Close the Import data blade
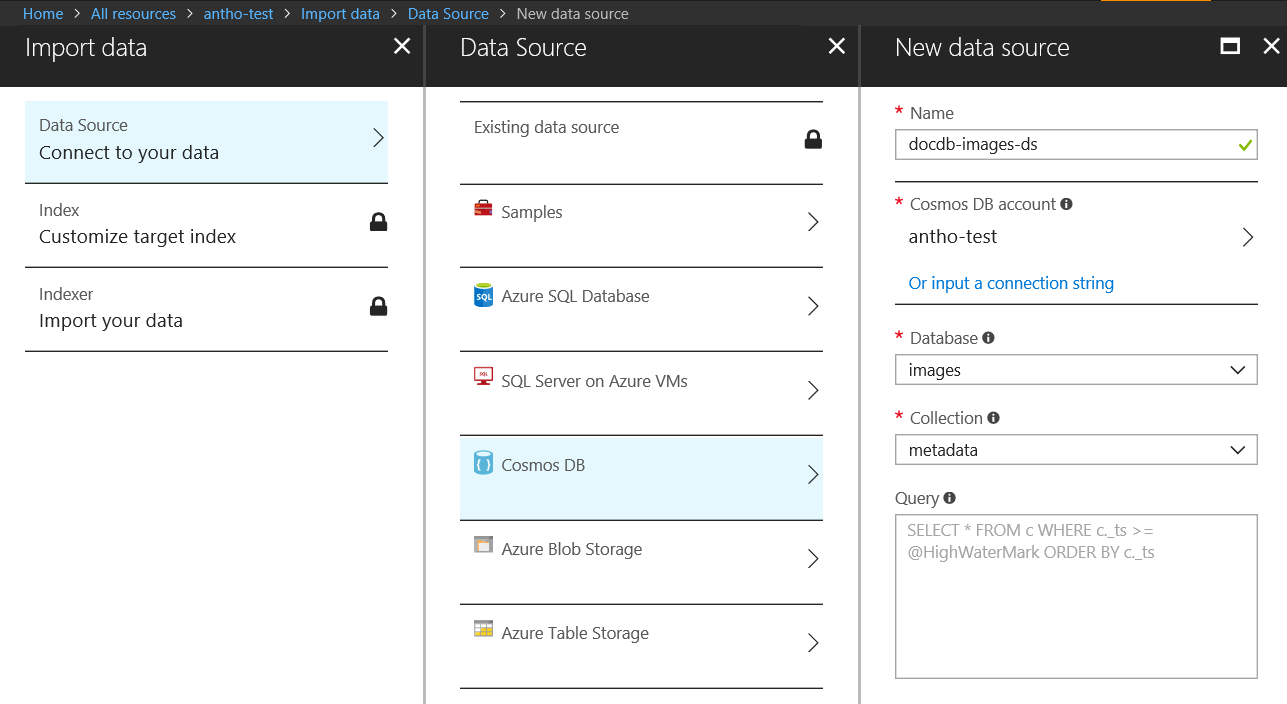Image resolution: width=1287 pixels, height=704 pixels. 402,46
